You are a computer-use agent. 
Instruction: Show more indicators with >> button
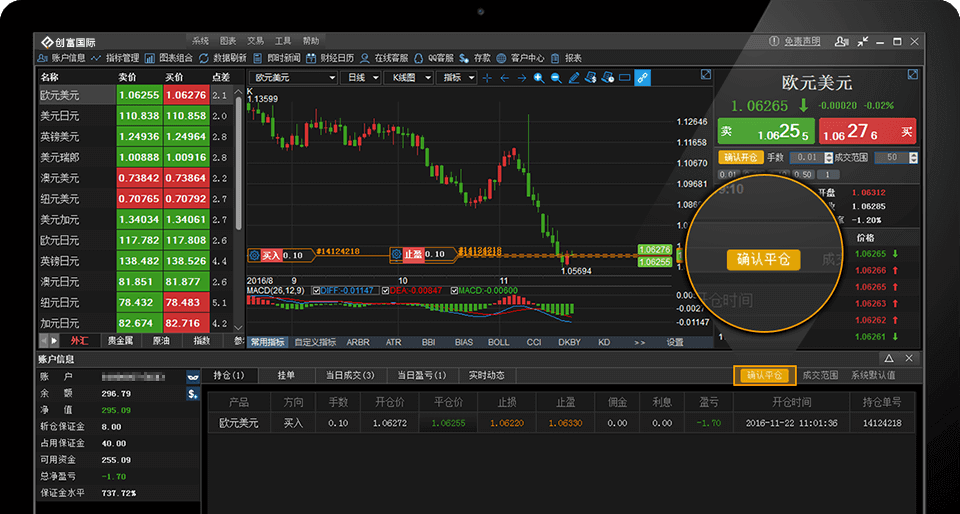point(640,343)
